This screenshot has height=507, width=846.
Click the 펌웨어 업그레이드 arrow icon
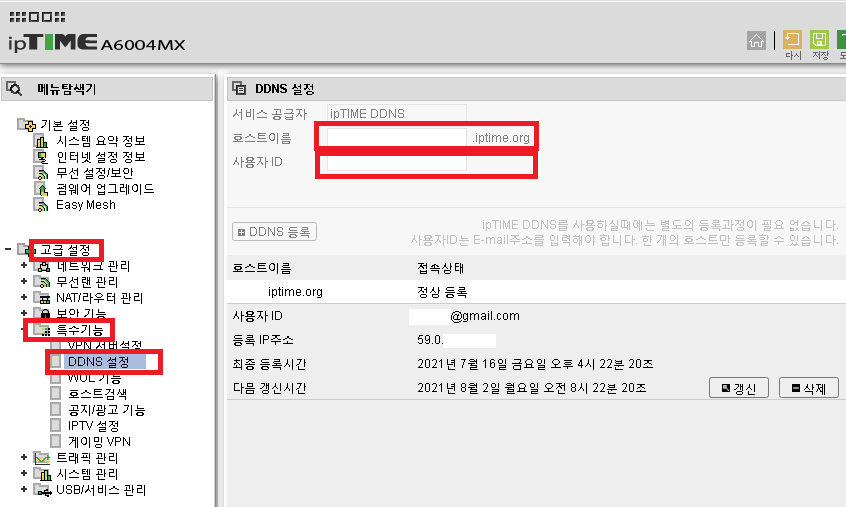coord(41,189)
